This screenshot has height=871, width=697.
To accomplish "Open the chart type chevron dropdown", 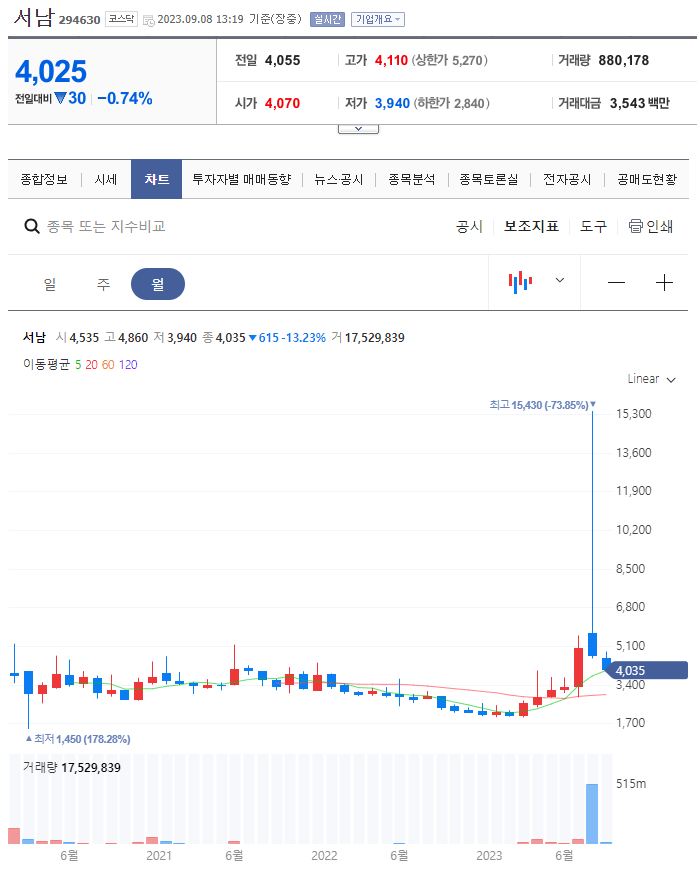I will pos(560,281).
